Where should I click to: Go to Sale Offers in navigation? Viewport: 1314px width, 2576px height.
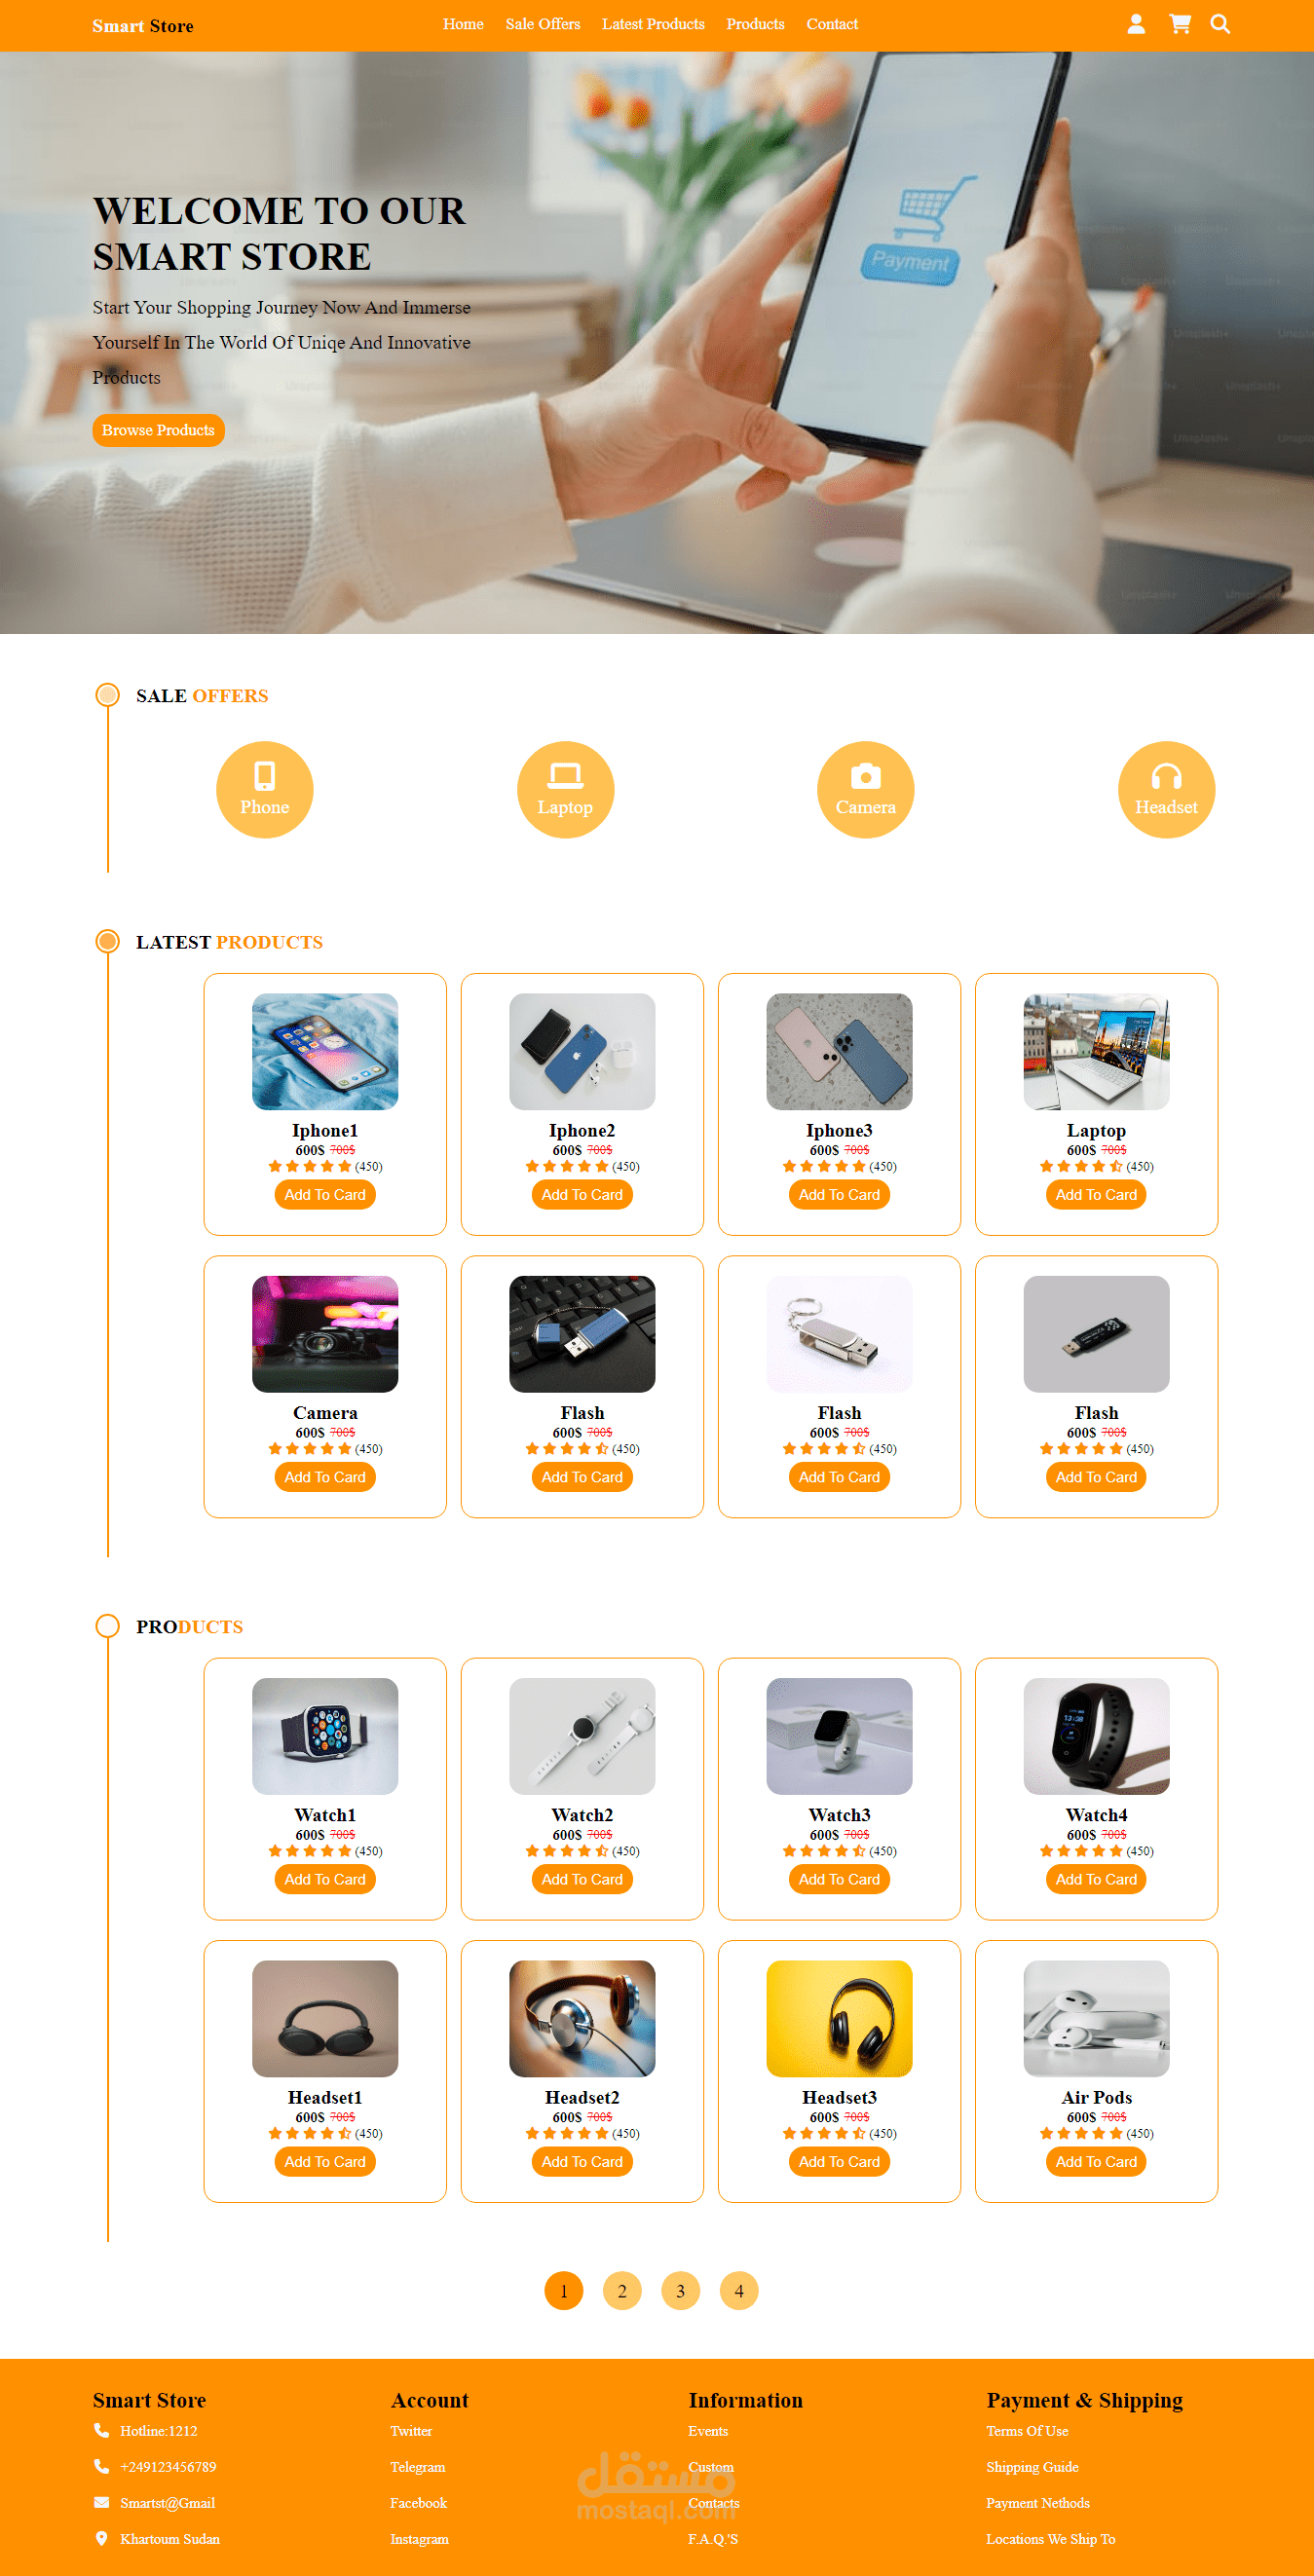click(x=542, y=24)
